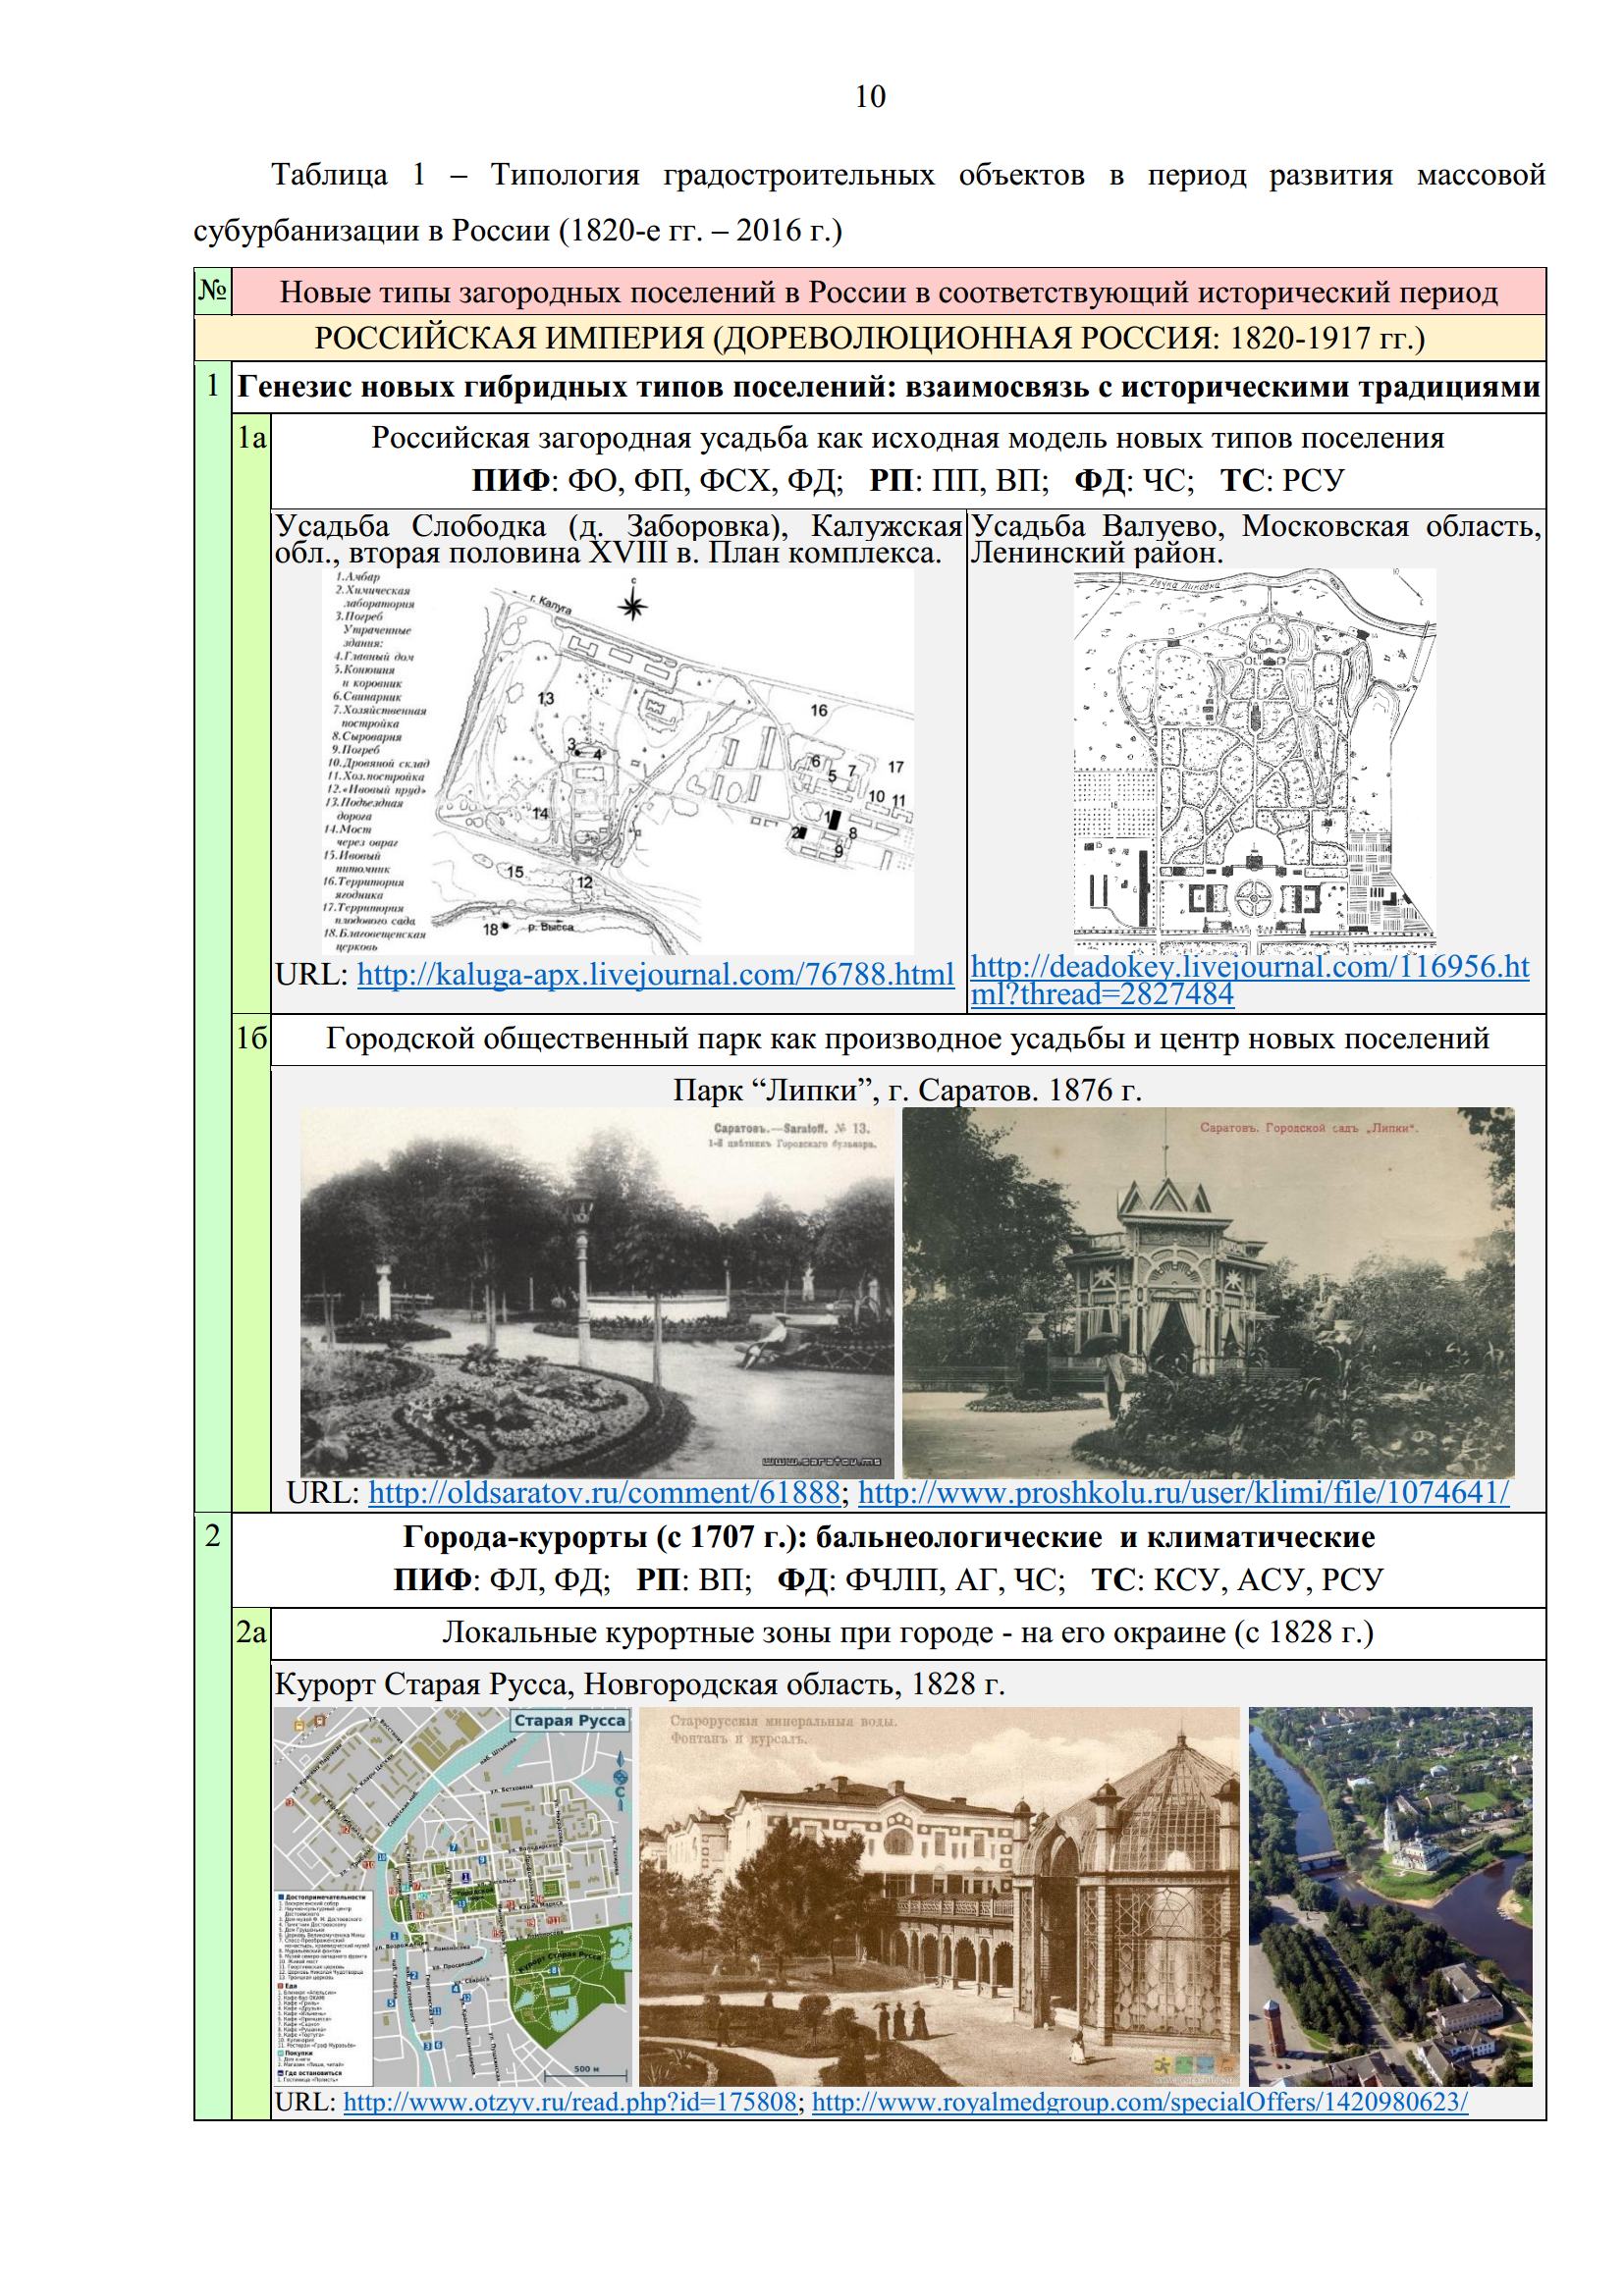1624x2296 pixels.
Task: Click 'Российская загородная усадьба как исходная модель'
Action: (x=908, y=438)
